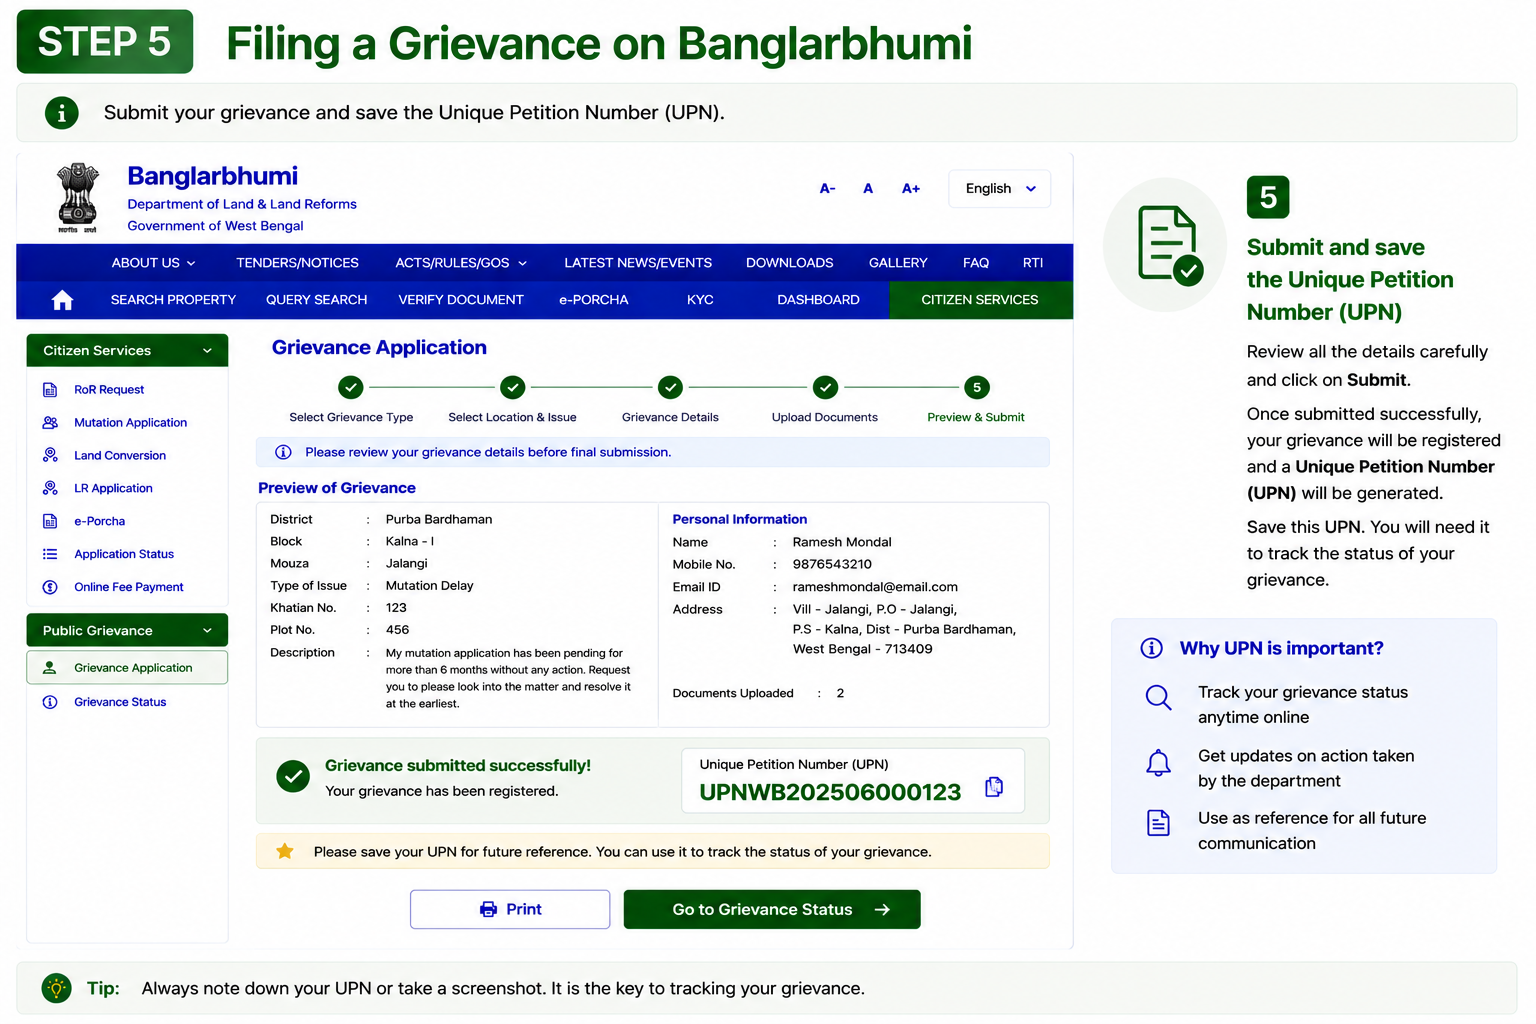Click the home icon in navigation bar
The image size is (1536, 1024).
click(x=62, y=300)
